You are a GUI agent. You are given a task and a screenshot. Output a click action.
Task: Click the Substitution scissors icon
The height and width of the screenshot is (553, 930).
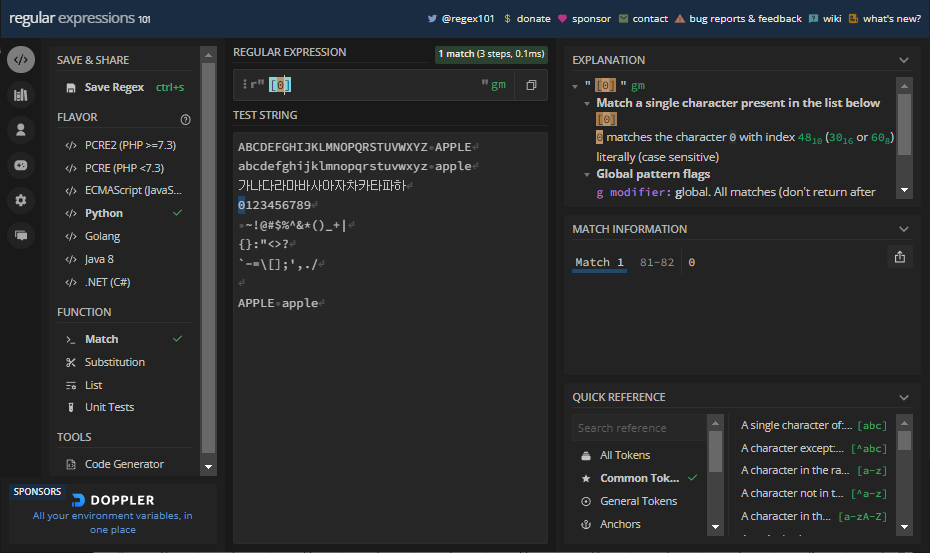(x=71, y=363)
